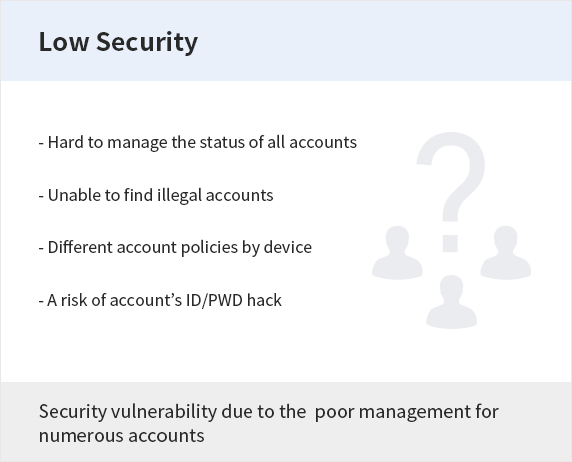Click the word "device" in the third bullet
572x462 pixels.
(x=288, y=247)
